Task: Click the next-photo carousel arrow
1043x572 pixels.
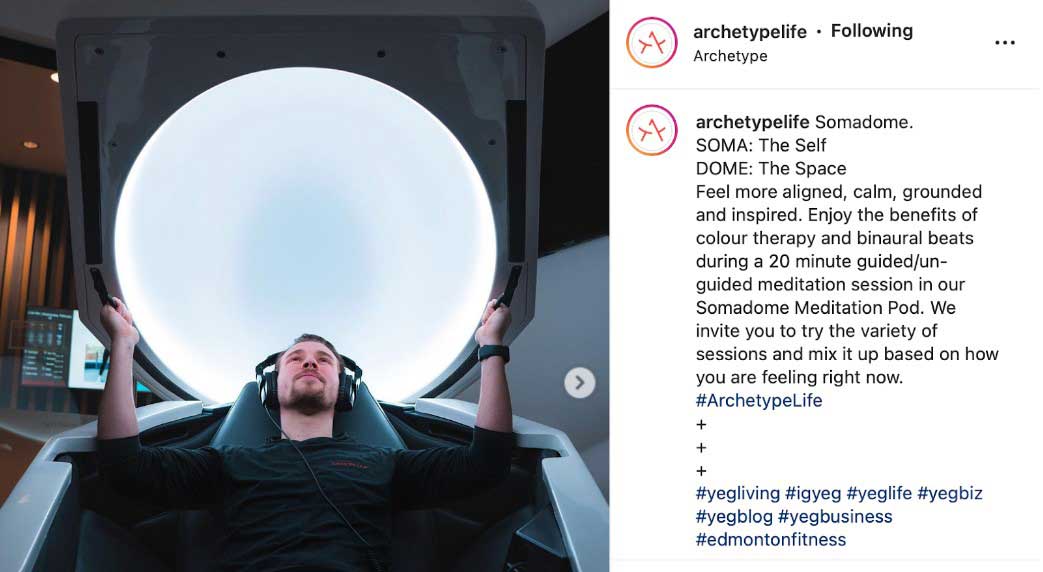Action: click(x=579, y=382)
